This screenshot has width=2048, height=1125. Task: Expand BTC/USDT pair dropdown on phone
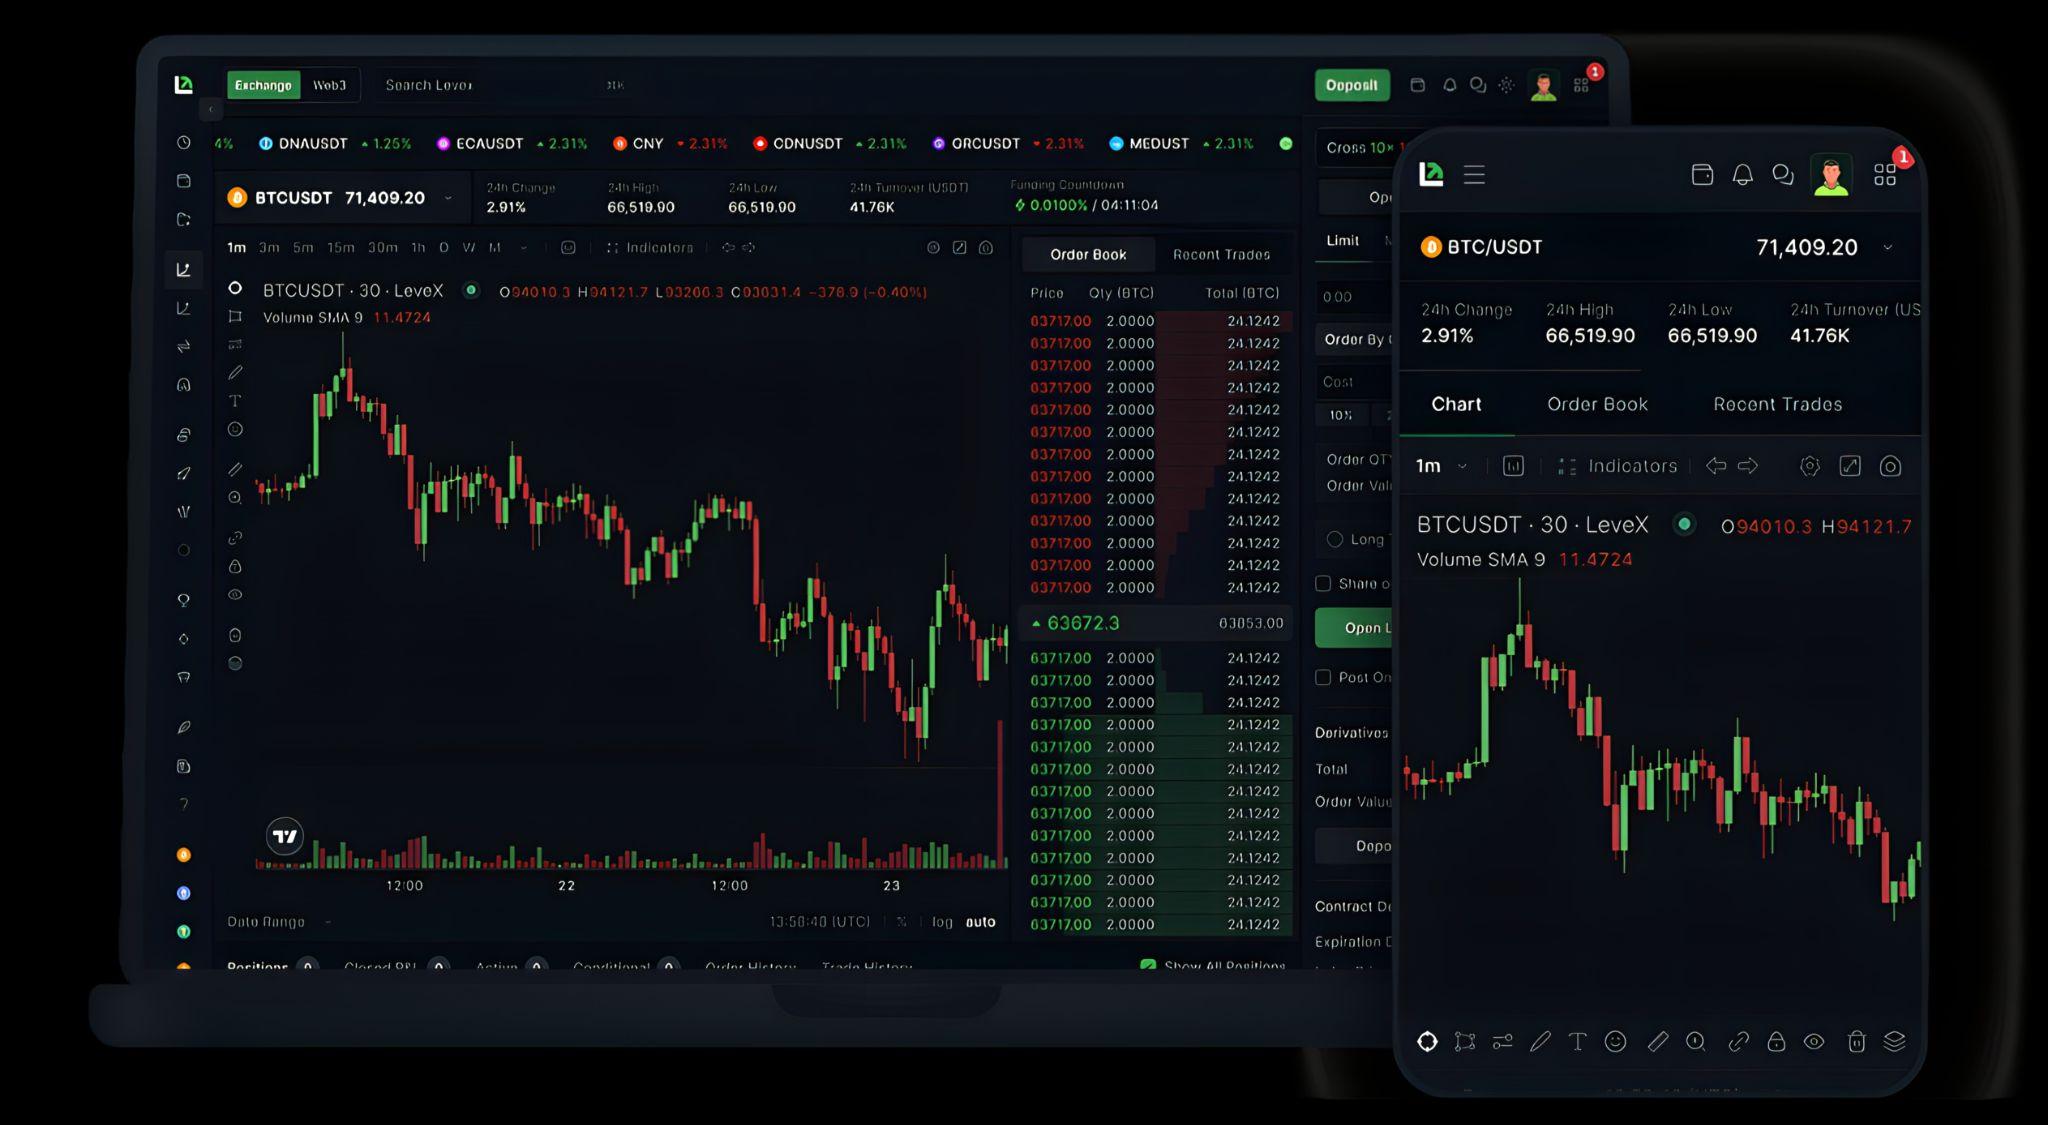[1887, 248]
